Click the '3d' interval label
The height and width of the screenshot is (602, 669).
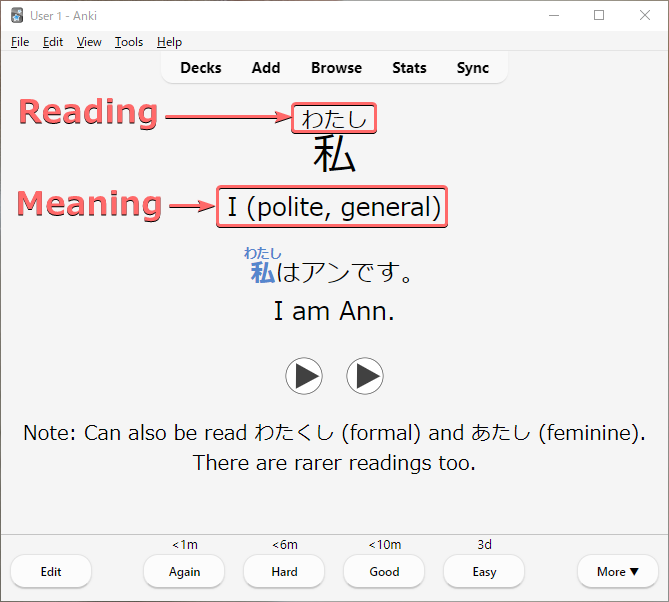coord(485,544)
